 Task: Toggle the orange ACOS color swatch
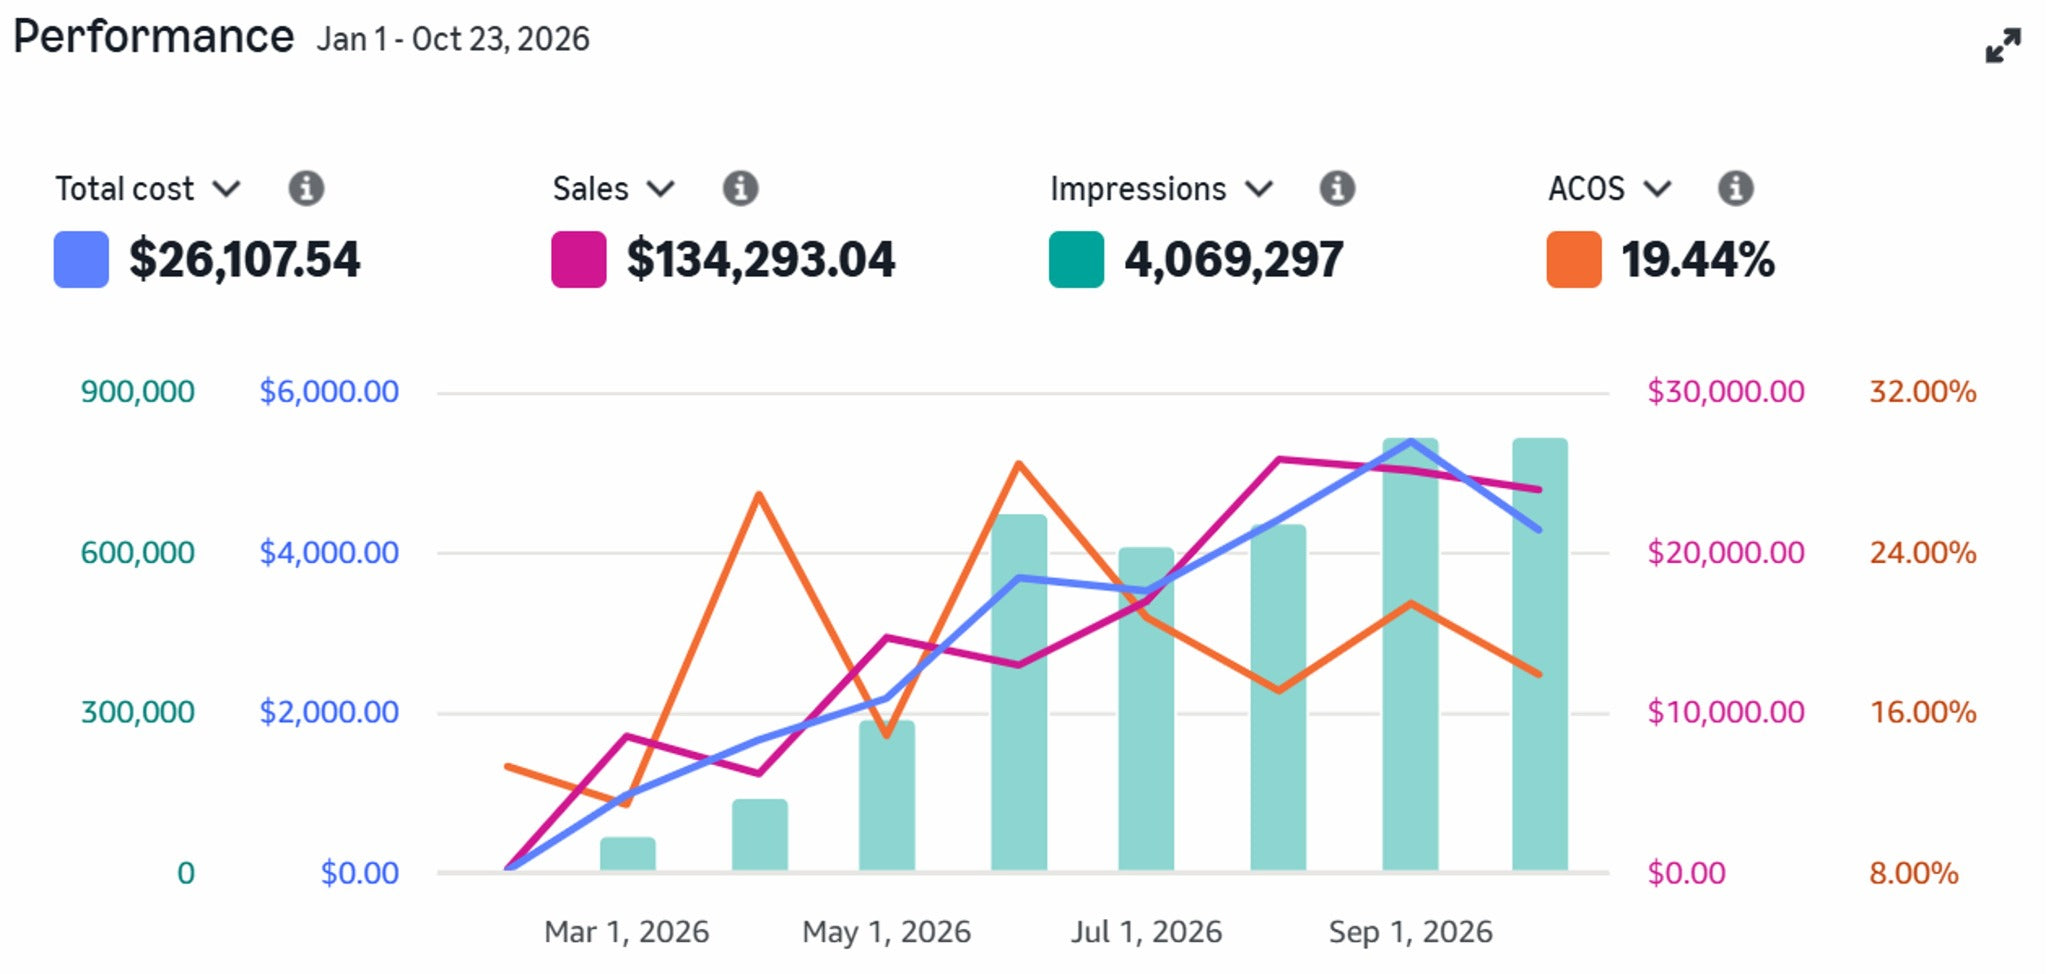pyautogui.click(x=1574, y=260)
